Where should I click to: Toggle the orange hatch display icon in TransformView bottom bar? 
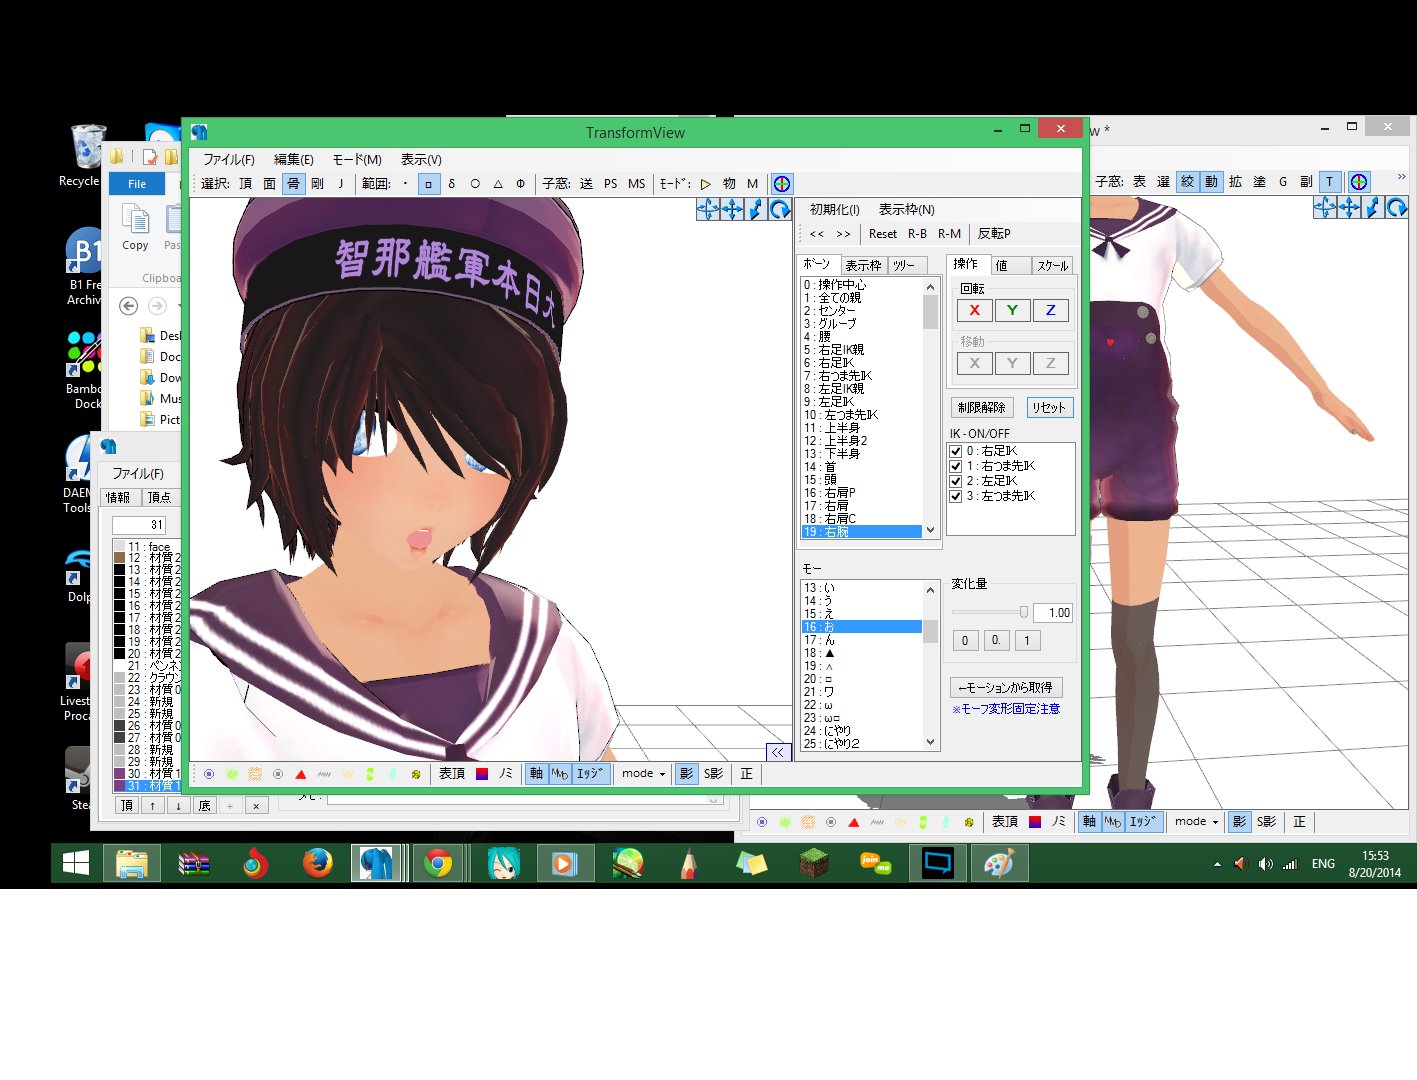tap(255, 774)
